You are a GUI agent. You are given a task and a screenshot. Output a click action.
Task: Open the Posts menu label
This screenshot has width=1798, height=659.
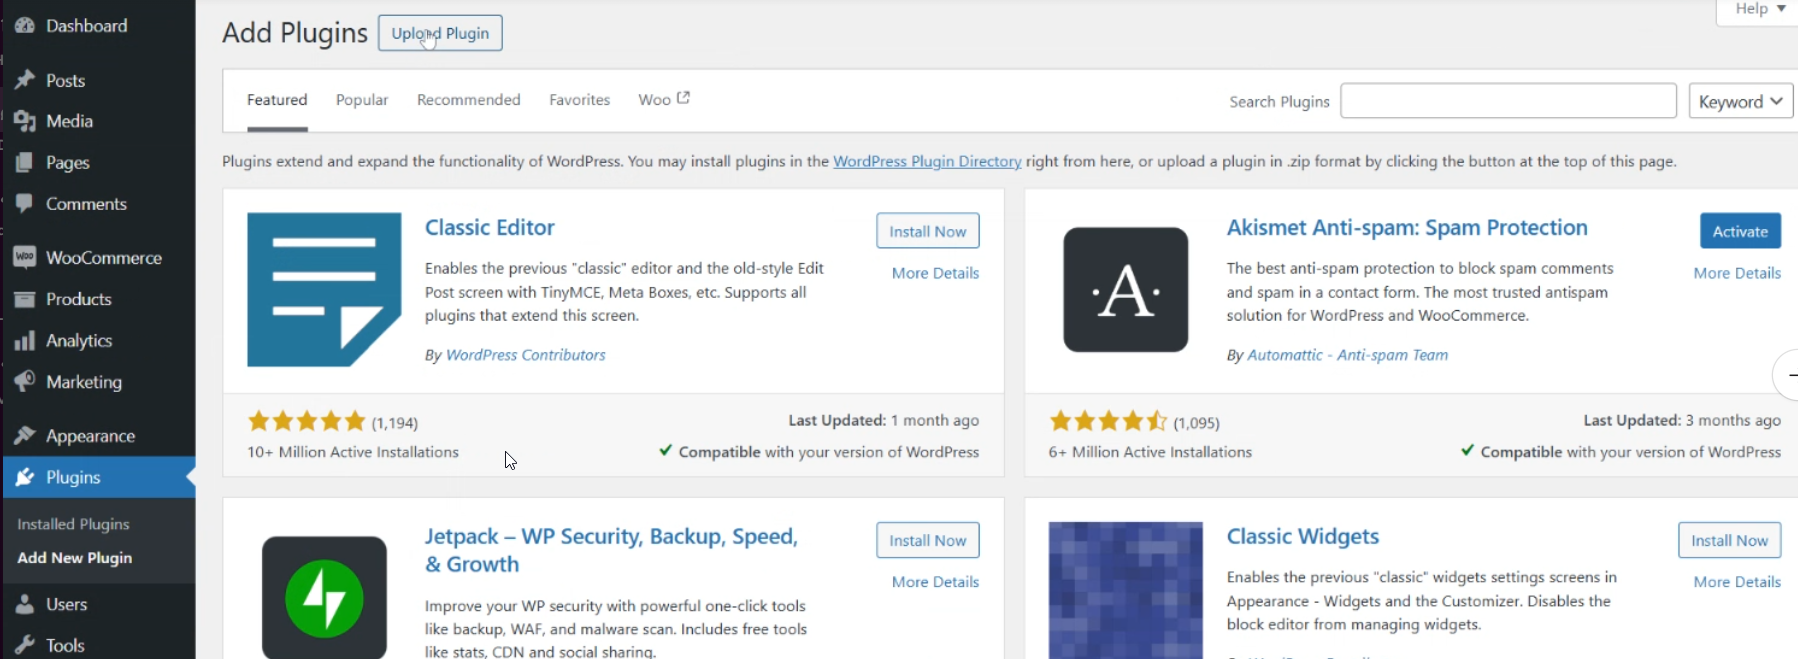[65, 80]
